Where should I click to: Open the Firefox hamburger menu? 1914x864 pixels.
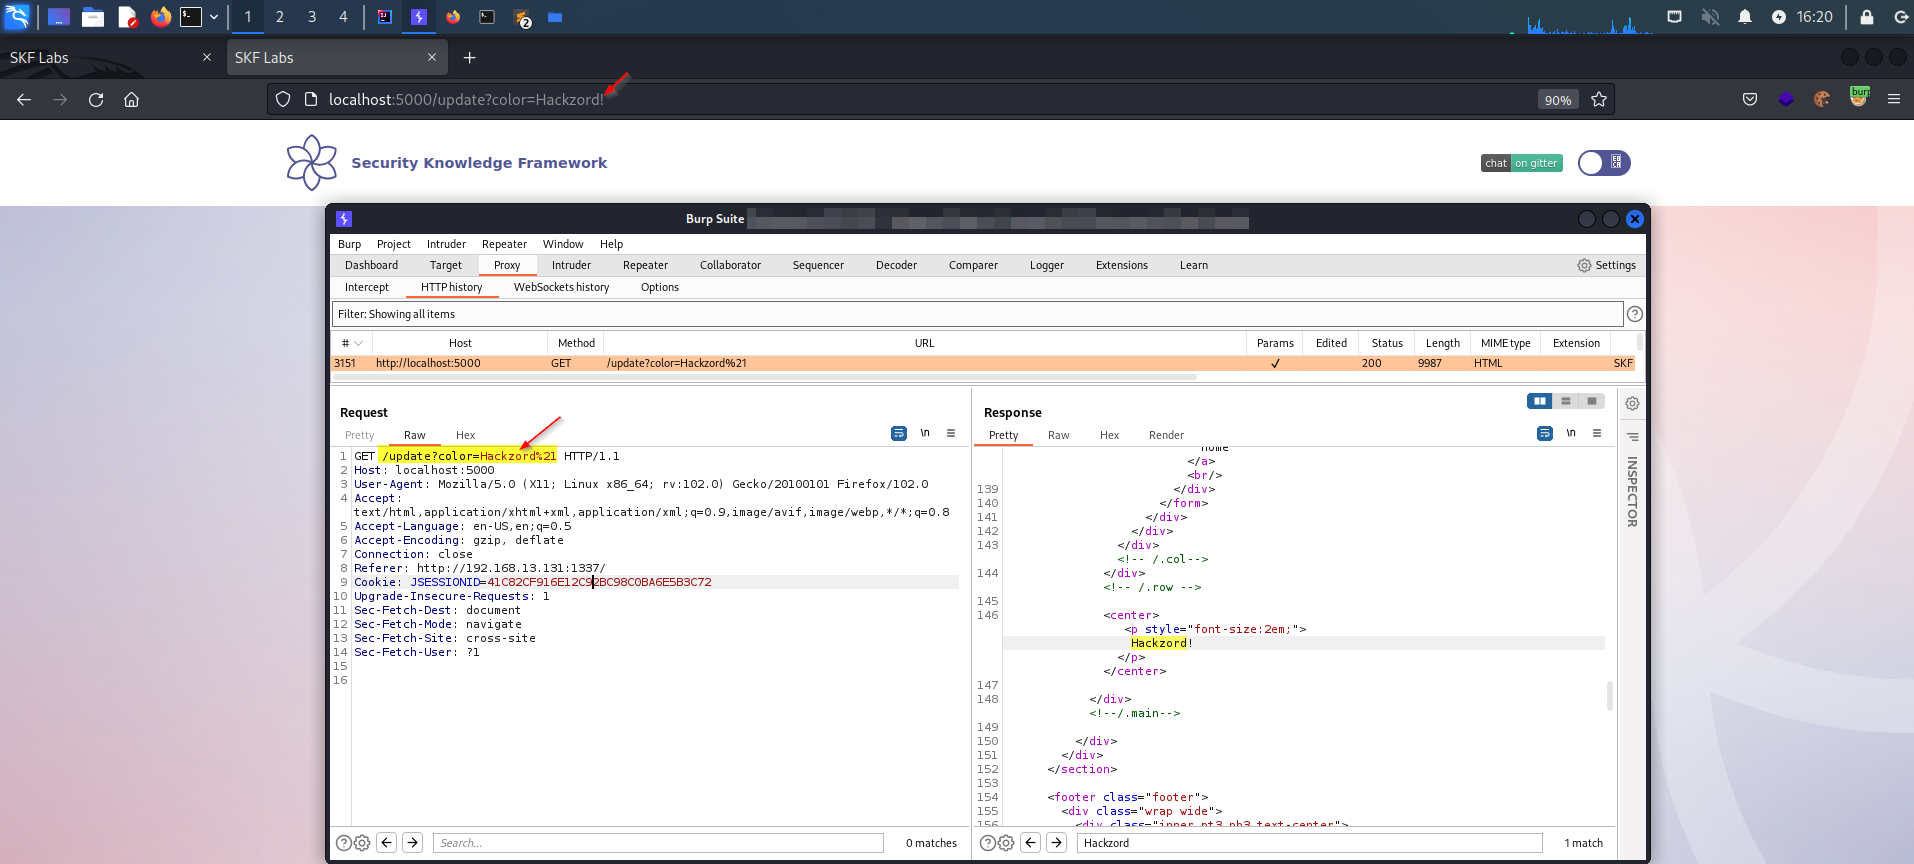tap(1893, 99)
